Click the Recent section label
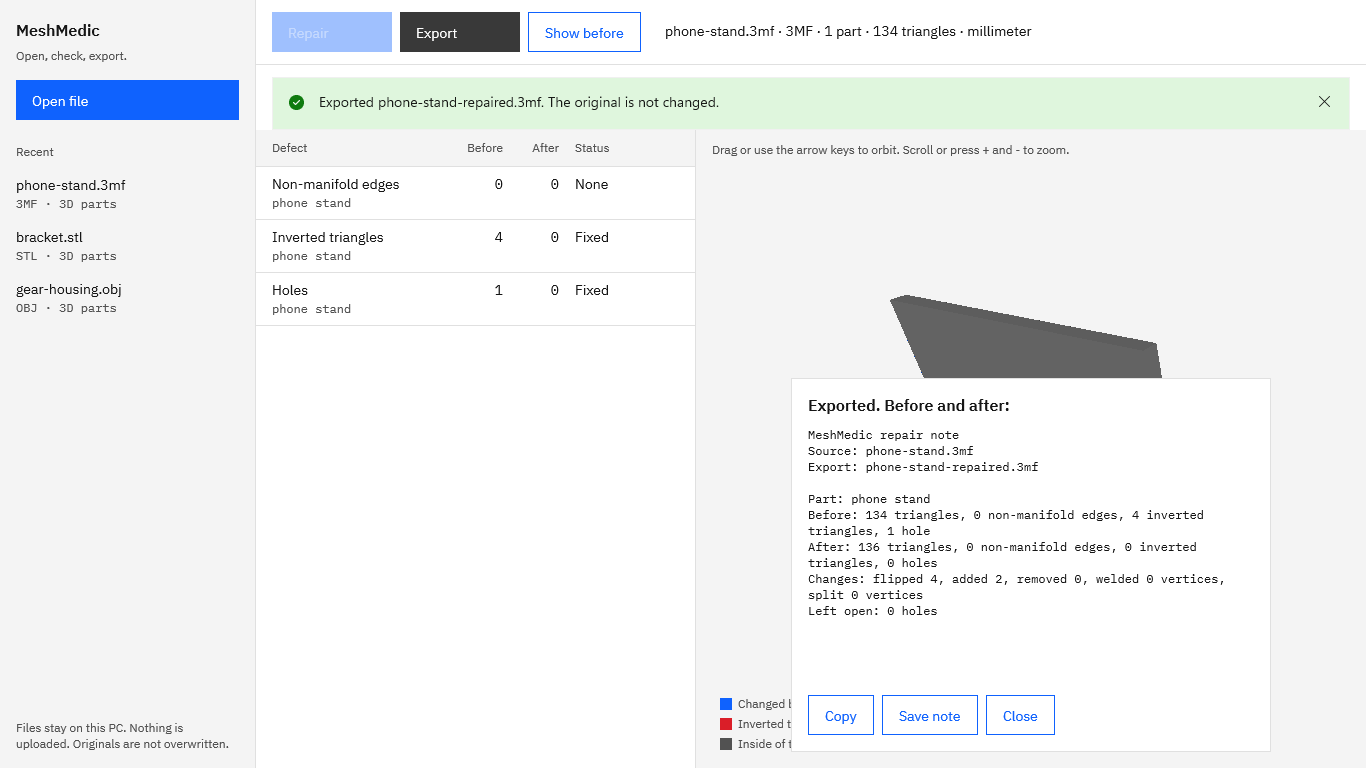 [x=35, y=152]
